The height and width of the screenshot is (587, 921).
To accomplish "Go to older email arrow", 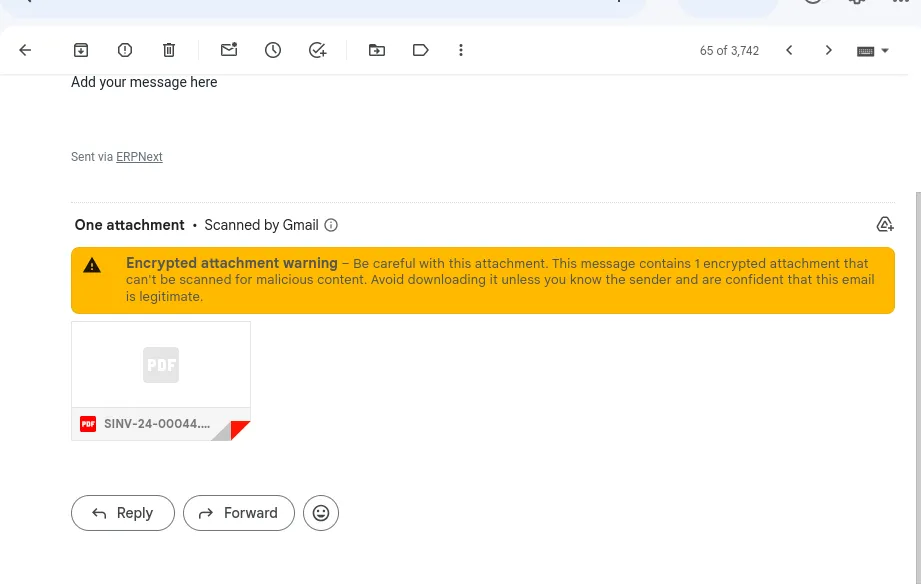I will [829, 51].
